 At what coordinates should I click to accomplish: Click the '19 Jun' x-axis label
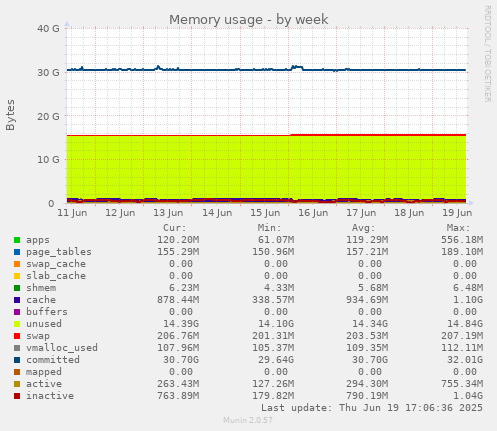tap(457, 213)
